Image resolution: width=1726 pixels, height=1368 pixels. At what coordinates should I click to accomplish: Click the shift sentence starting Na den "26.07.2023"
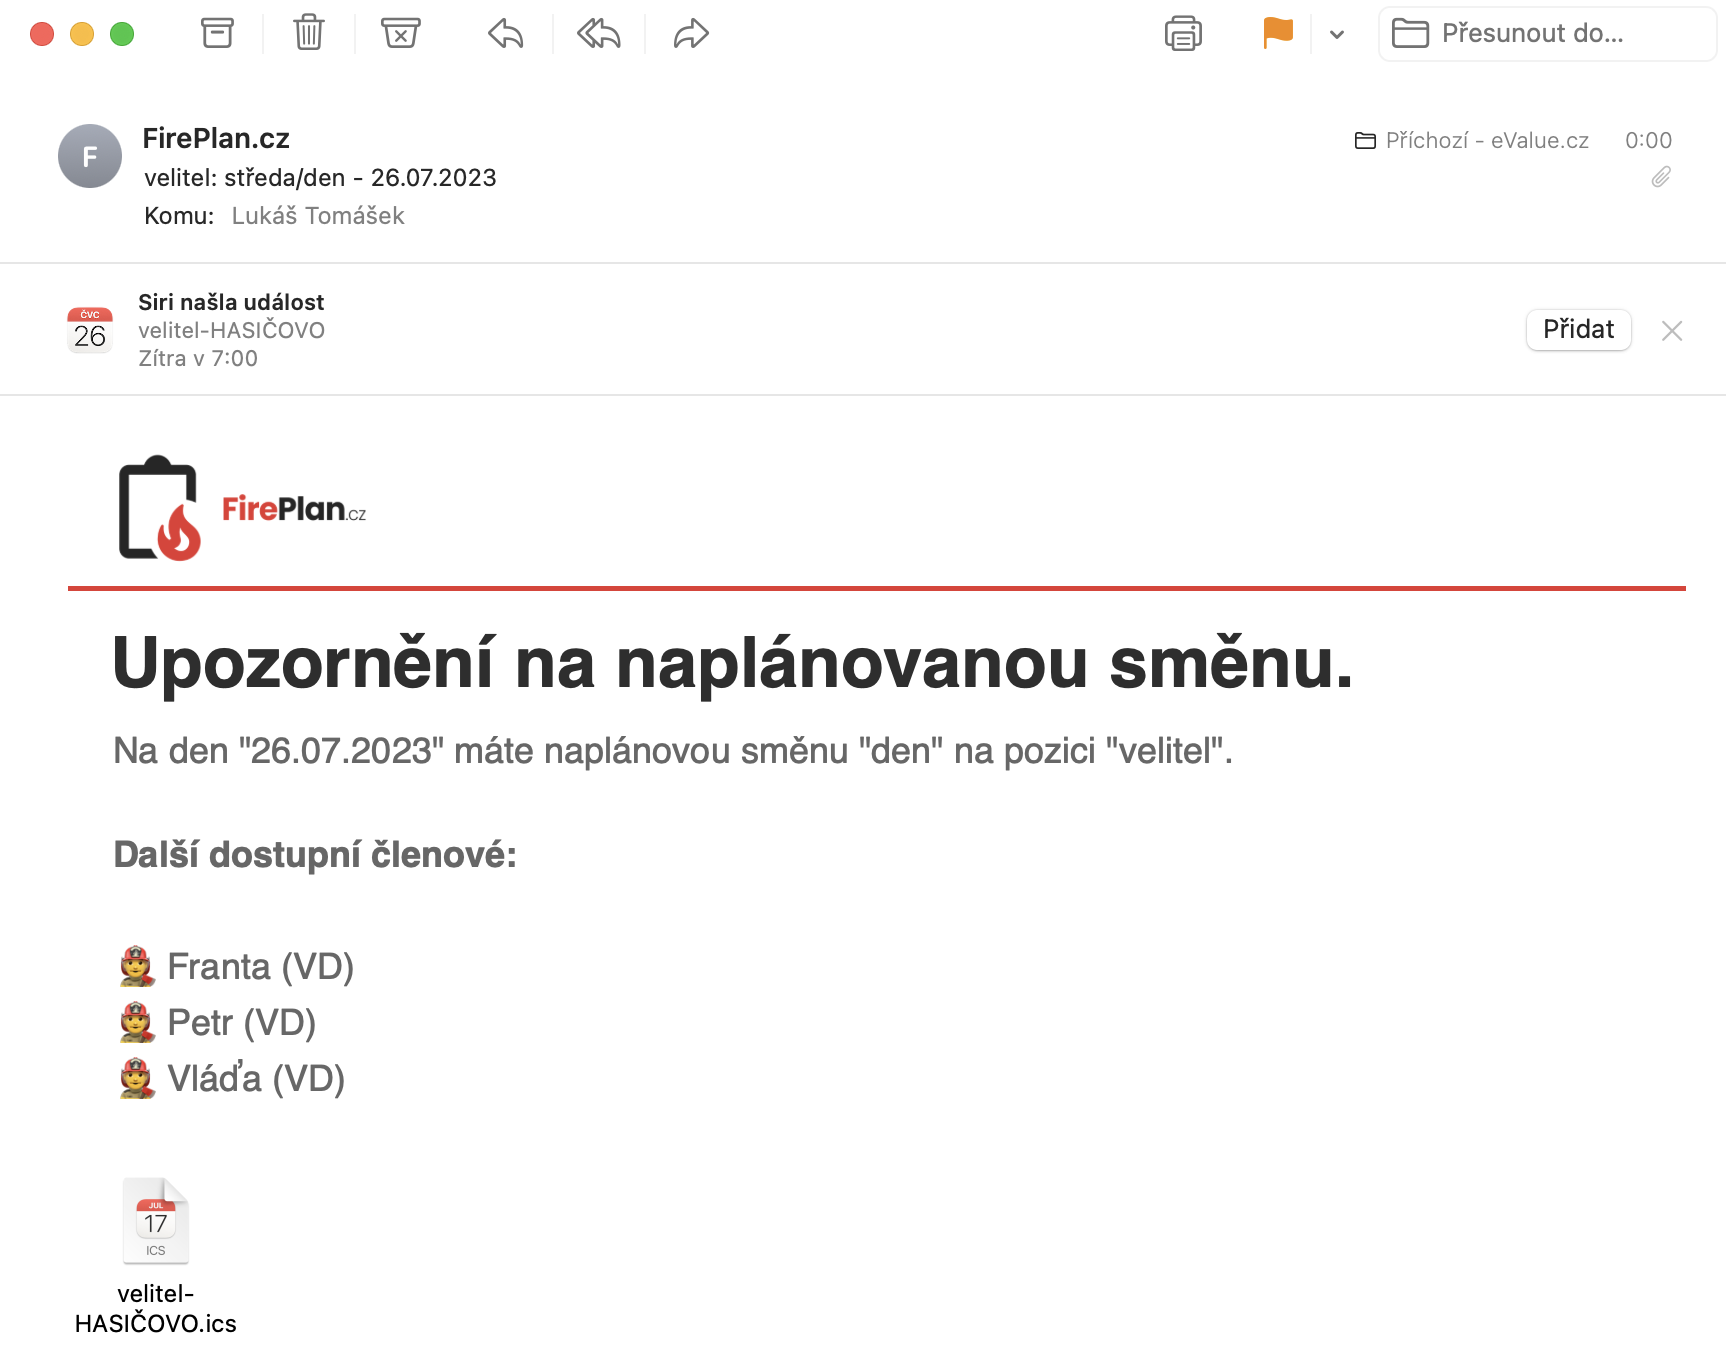(673, 751)
